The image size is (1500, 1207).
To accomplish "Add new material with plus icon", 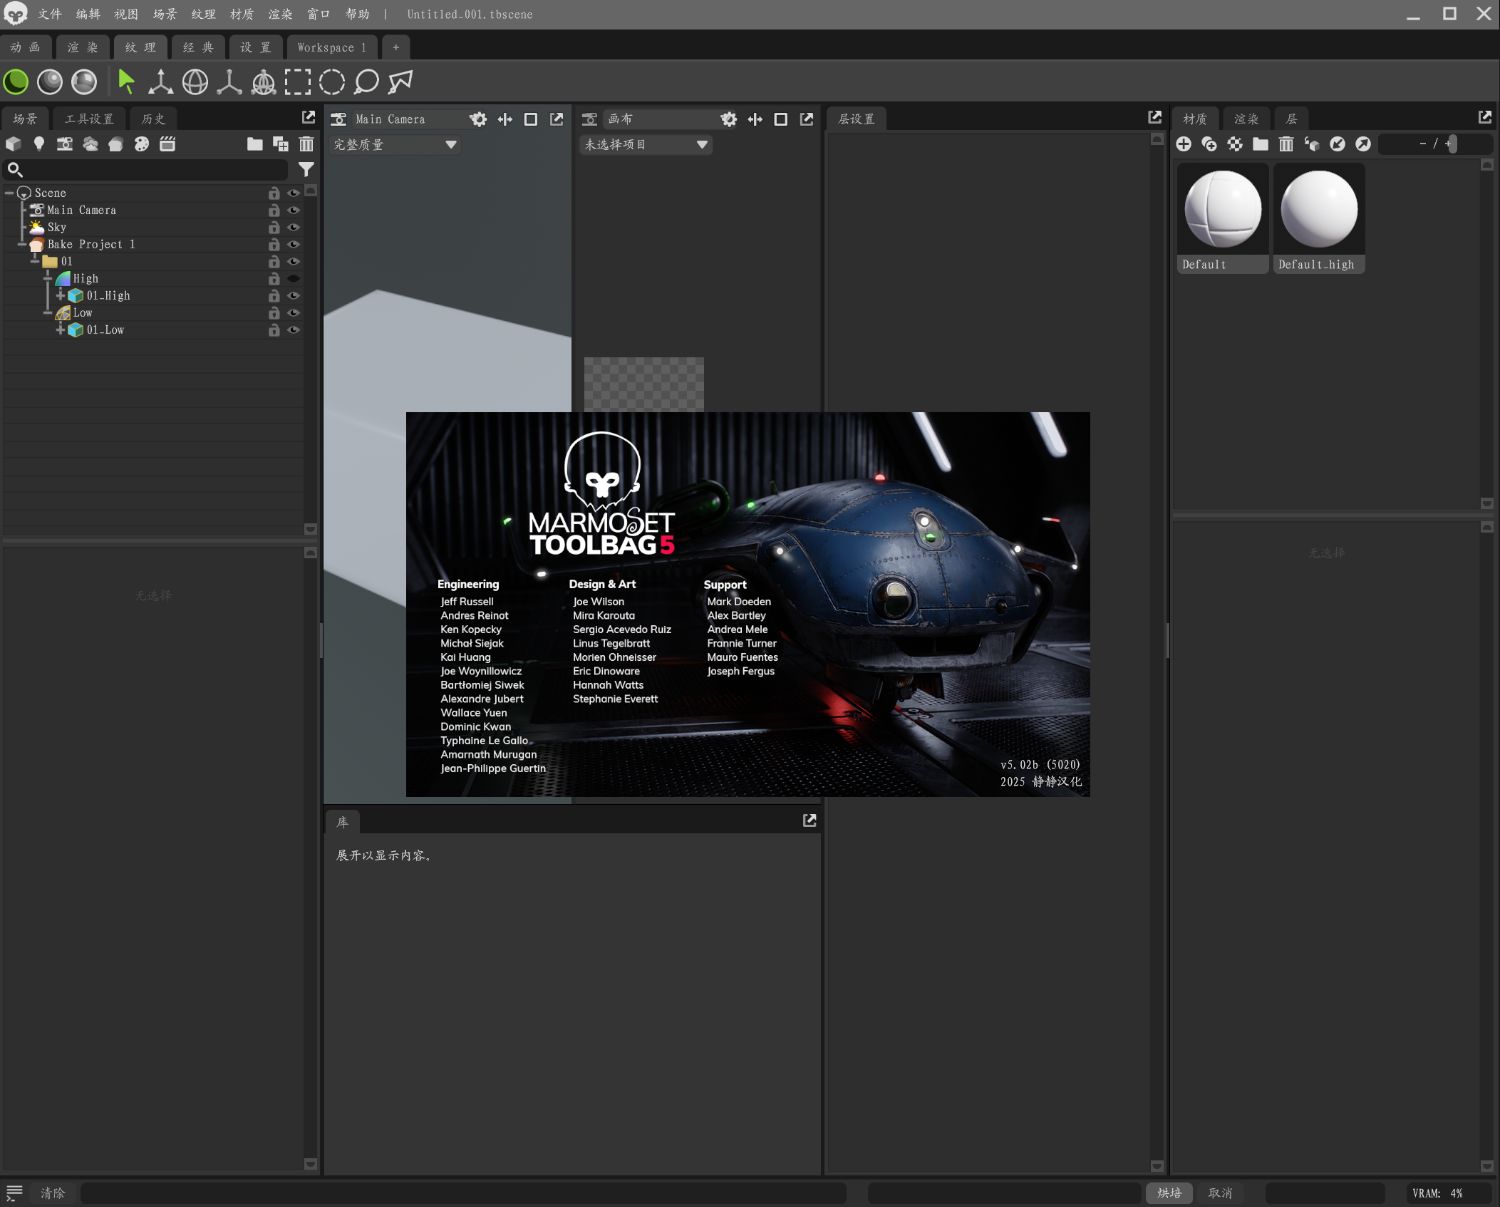I will (x=1184, y=144).
